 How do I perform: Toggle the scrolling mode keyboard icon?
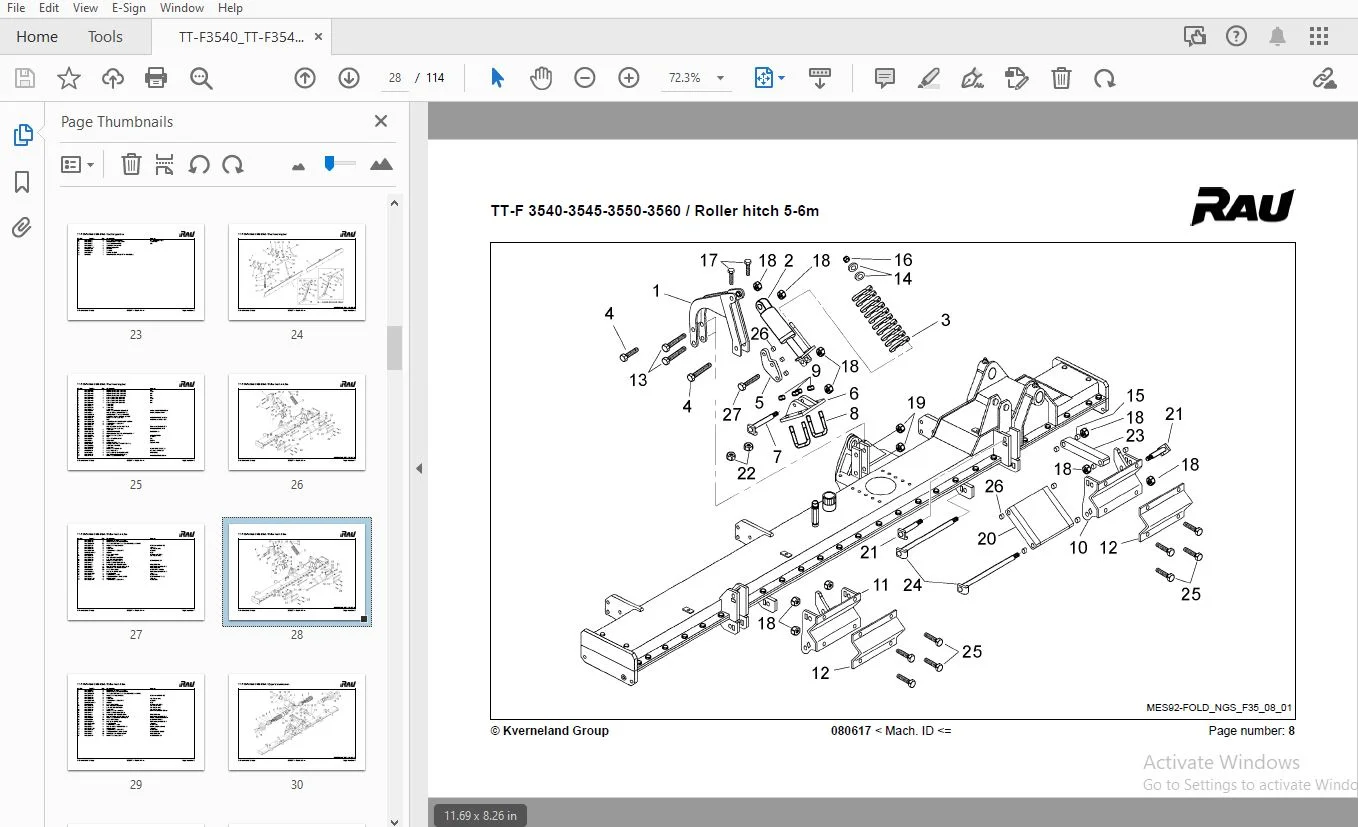click(x=820, y=78)
